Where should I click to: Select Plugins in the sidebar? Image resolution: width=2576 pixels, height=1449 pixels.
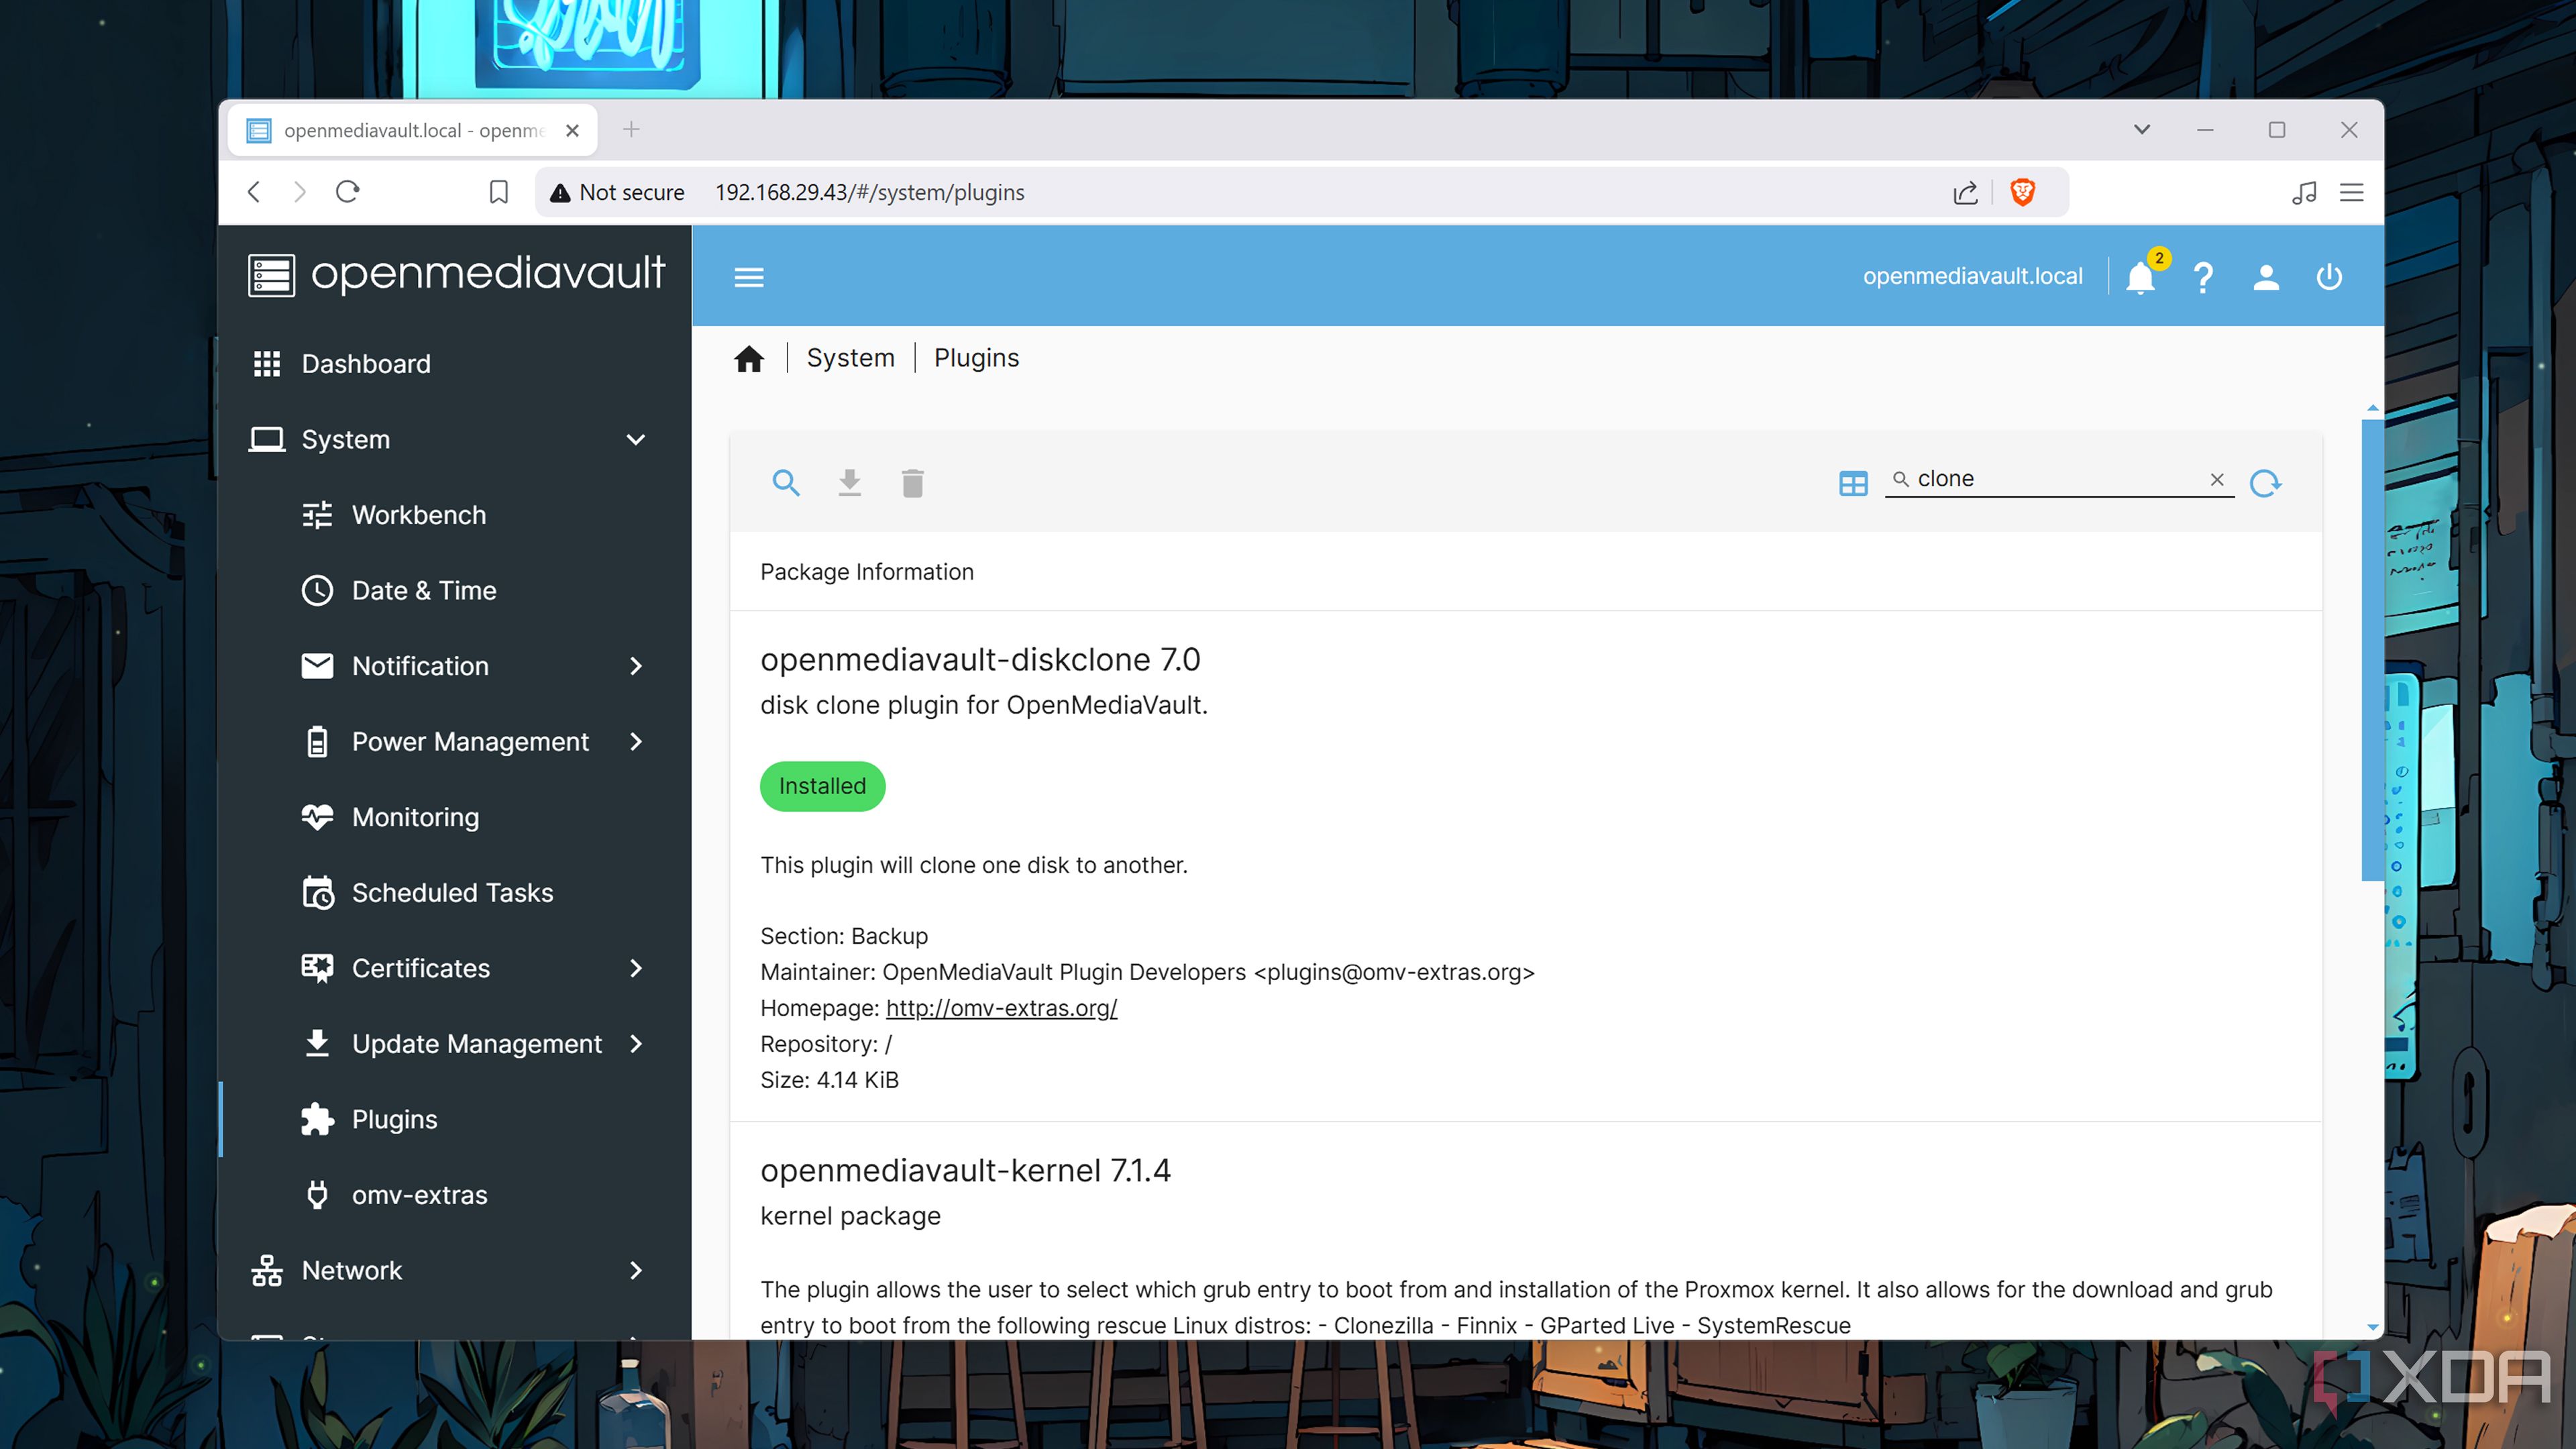[455, 1120]
